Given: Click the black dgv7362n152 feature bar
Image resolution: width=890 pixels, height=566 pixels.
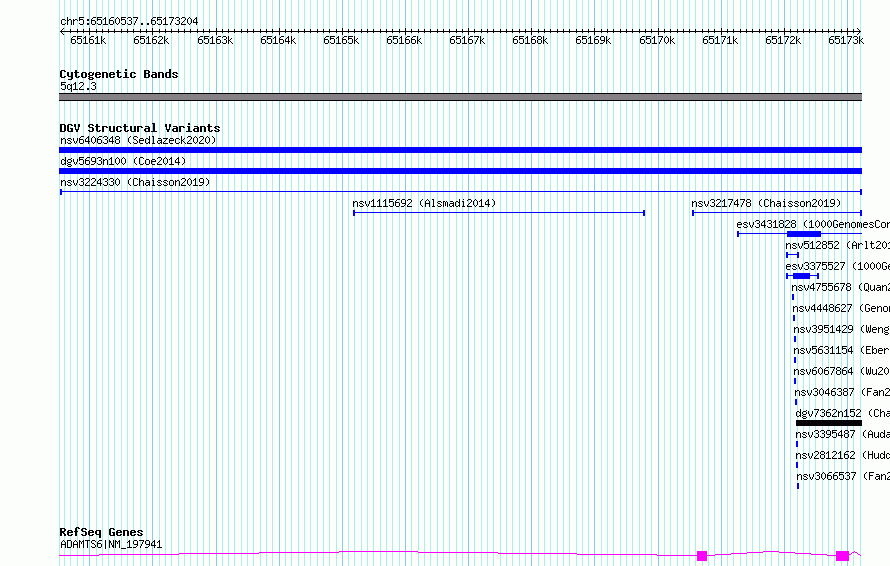Looking at the screenshot, I should coord(829,423).
